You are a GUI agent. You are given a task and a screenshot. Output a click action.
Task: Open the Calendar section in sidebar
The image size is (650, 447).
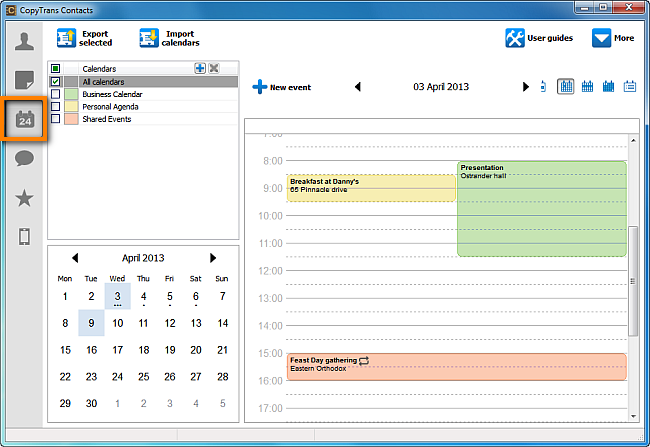point(25,119)
